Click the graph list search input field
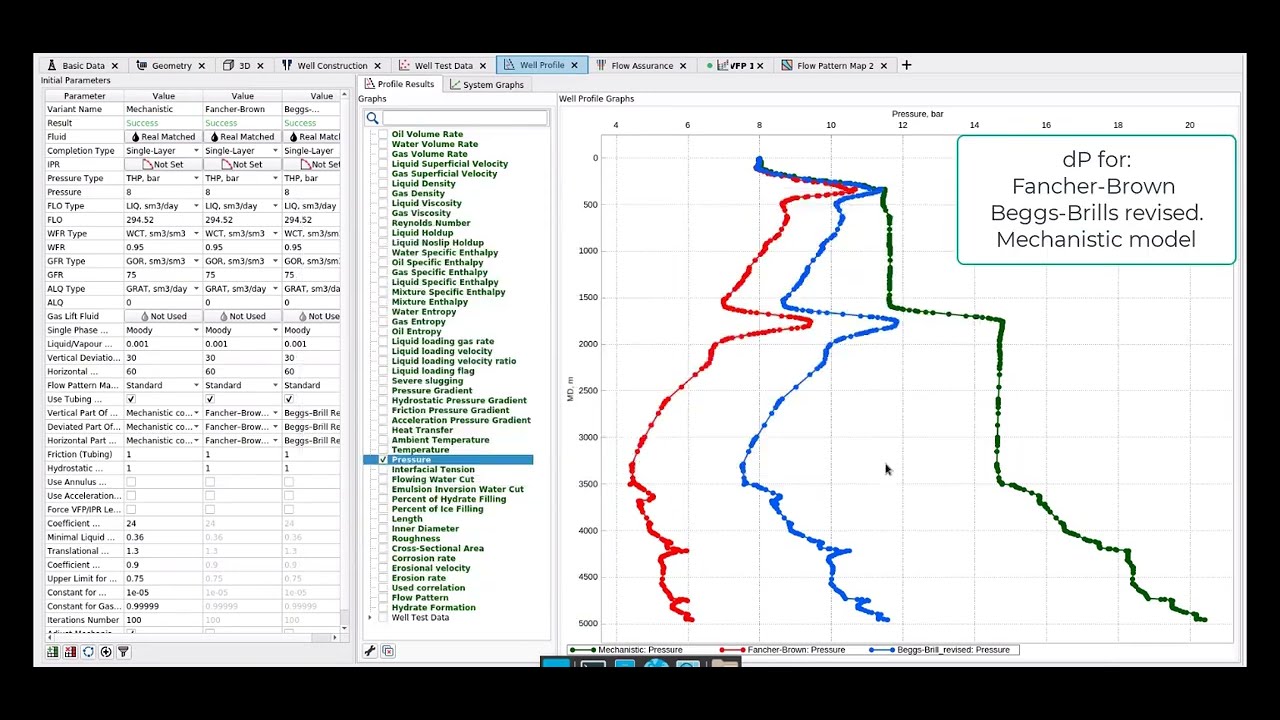Image resolution: width=1280 pixels, height=720 pixels. 465,119
